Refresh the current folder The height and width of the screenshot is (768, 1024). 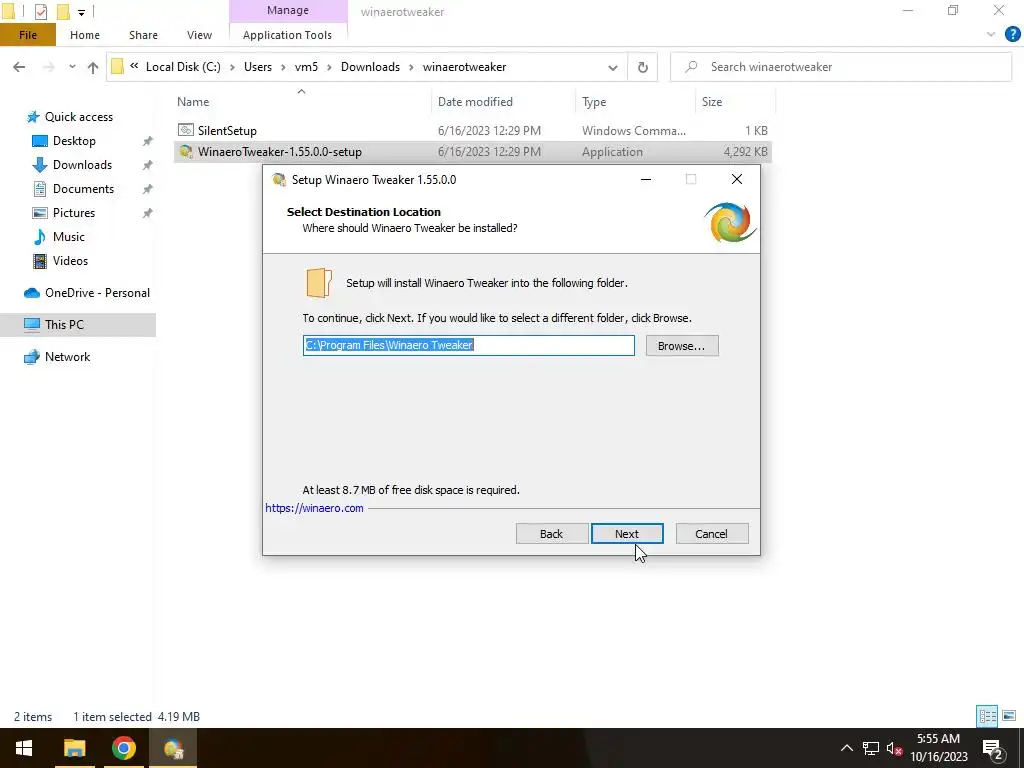[643, 67]
